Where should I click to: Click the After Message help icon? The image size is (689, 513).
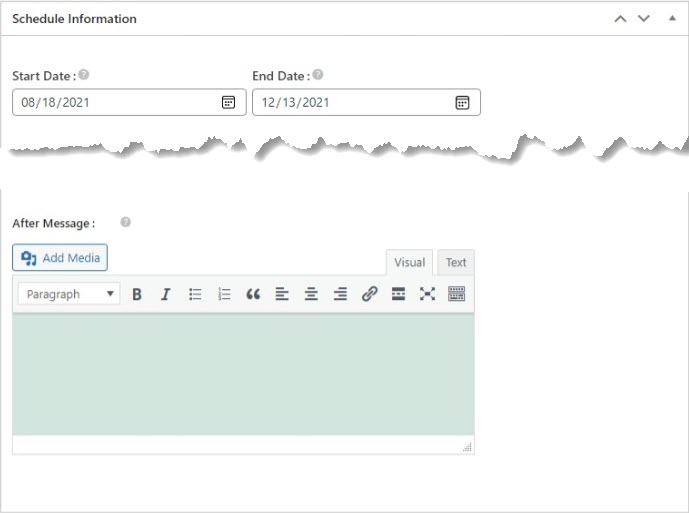pos(125,222)
